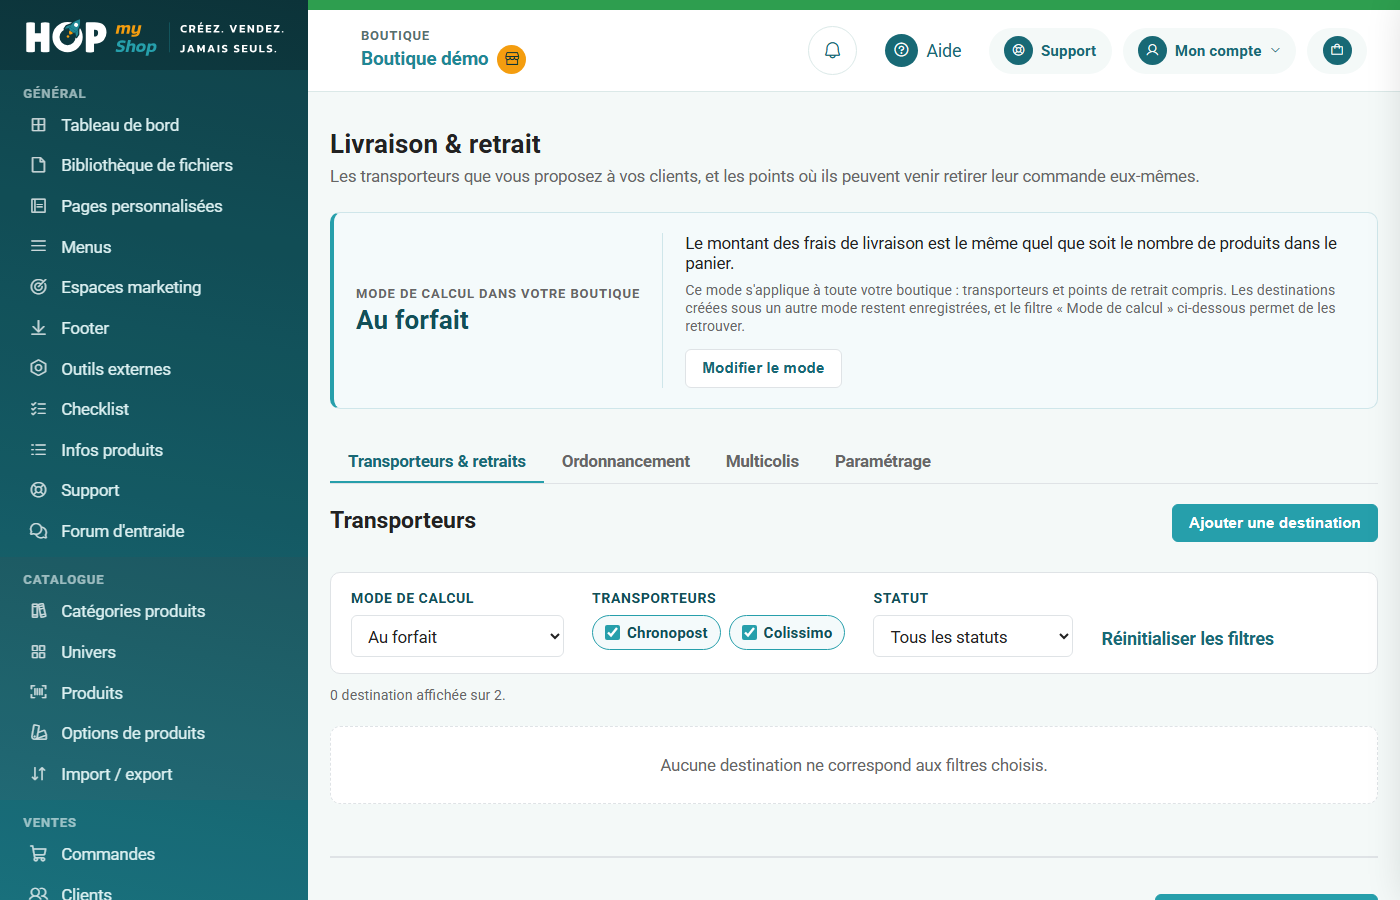Switch to the Ordonnancement tab
Image resolution: width=1400 pixels, height=900 pixels.
(x=626, y=461)
